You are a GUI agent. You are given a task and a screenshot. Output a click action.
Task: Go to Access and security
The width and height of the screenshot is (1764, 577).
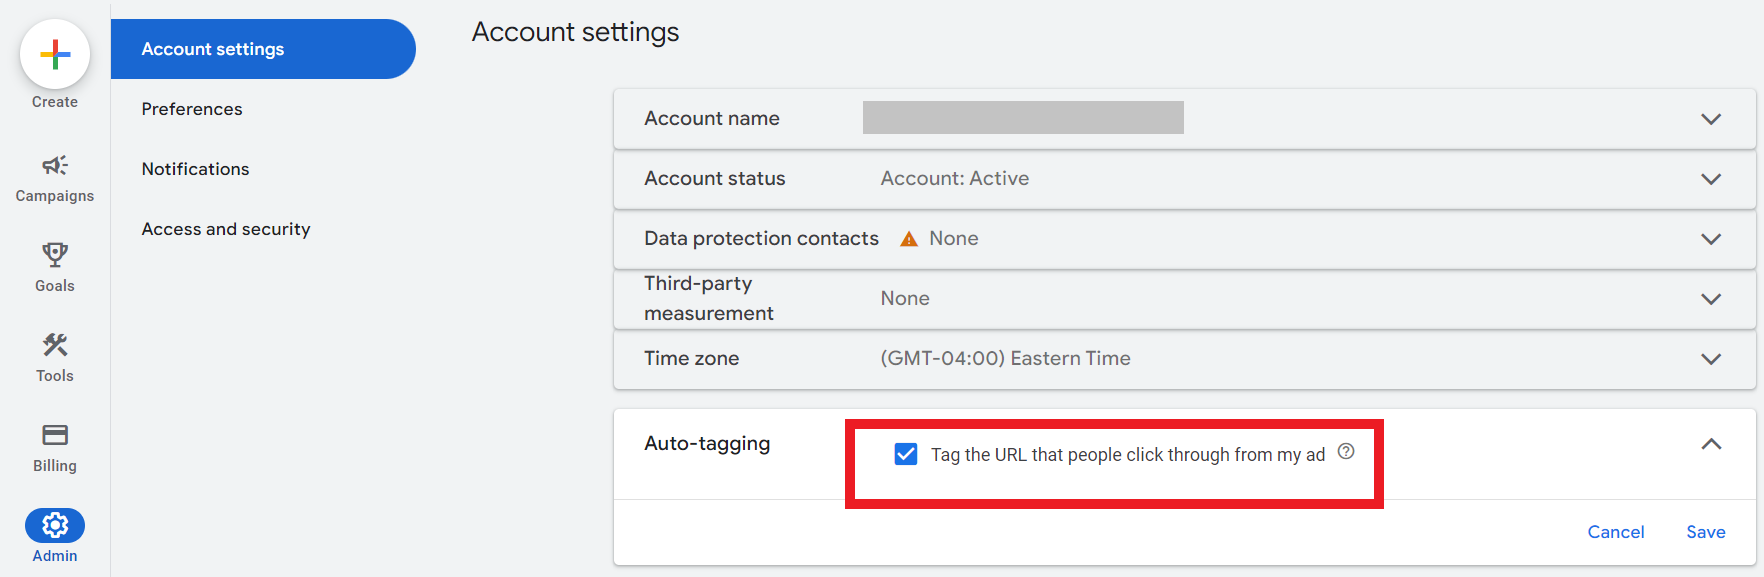(226, 228)
